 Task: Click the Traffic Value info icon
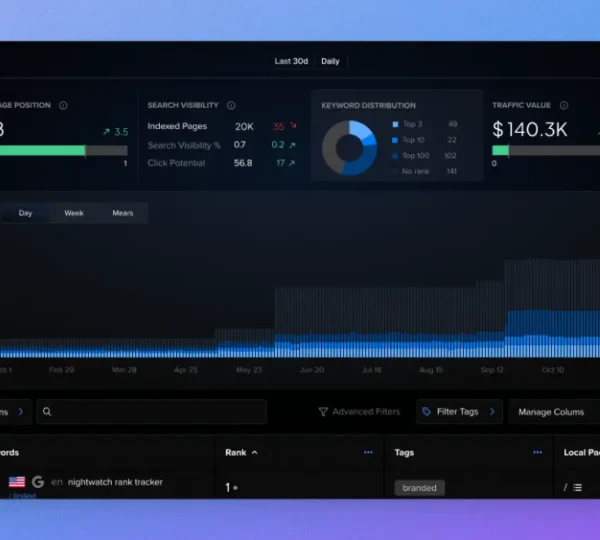564,105
